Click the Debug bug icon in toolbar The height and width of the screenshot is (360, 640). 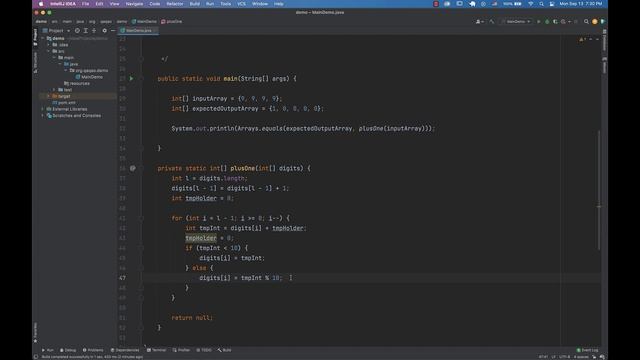point(547,21)
